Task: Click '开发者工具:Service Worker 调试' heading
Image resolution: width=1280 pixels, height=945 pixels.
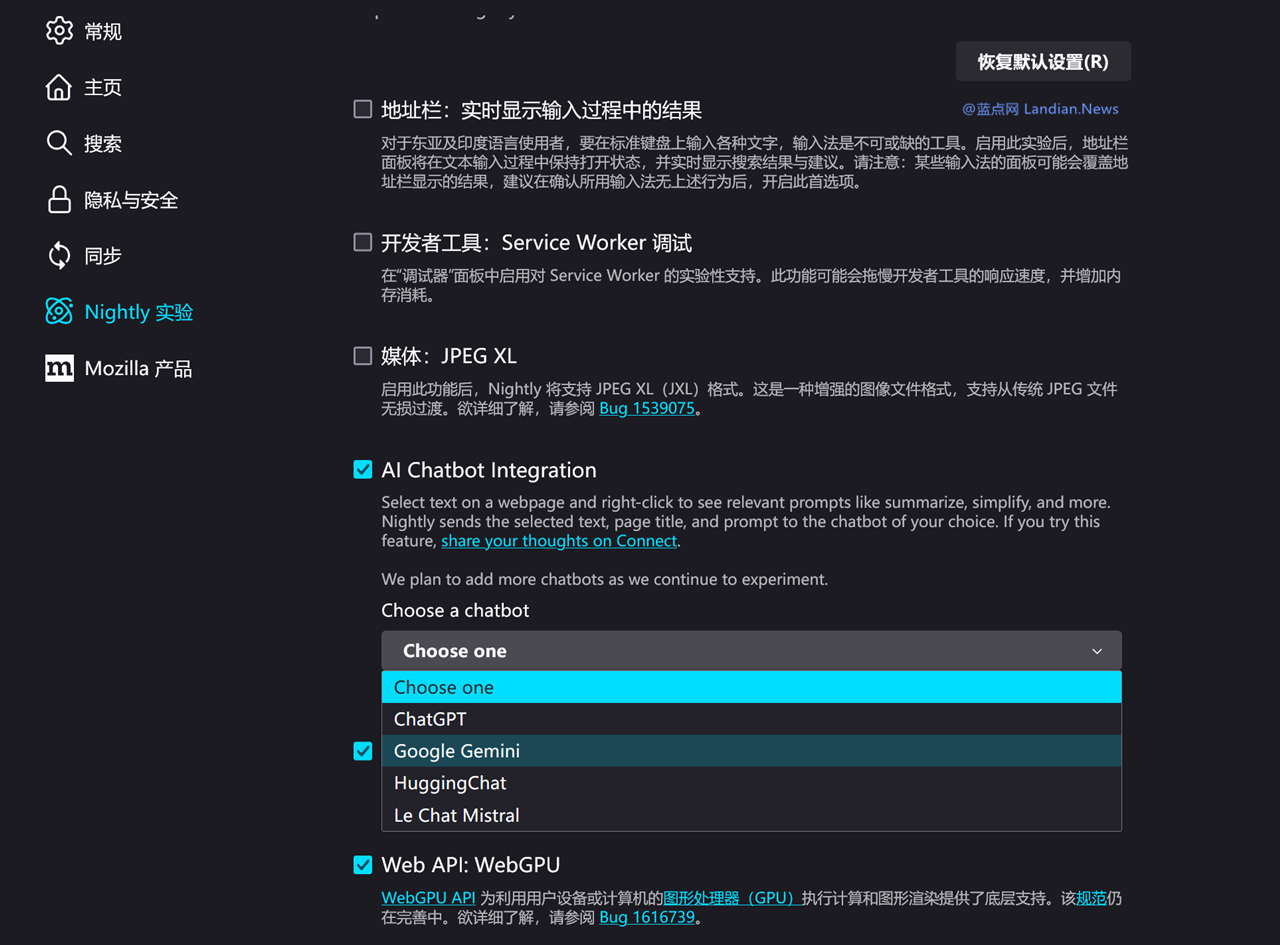Action: [x=537, y=243]
